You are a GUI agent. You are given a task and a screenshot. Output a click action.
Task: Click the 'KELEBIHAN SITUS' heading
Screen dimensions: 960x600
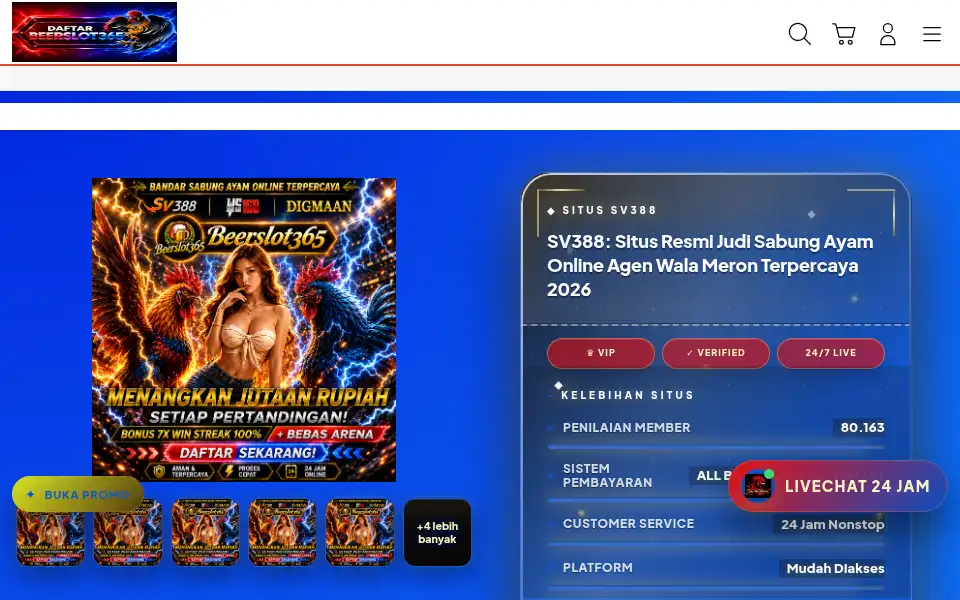(628, 396)
